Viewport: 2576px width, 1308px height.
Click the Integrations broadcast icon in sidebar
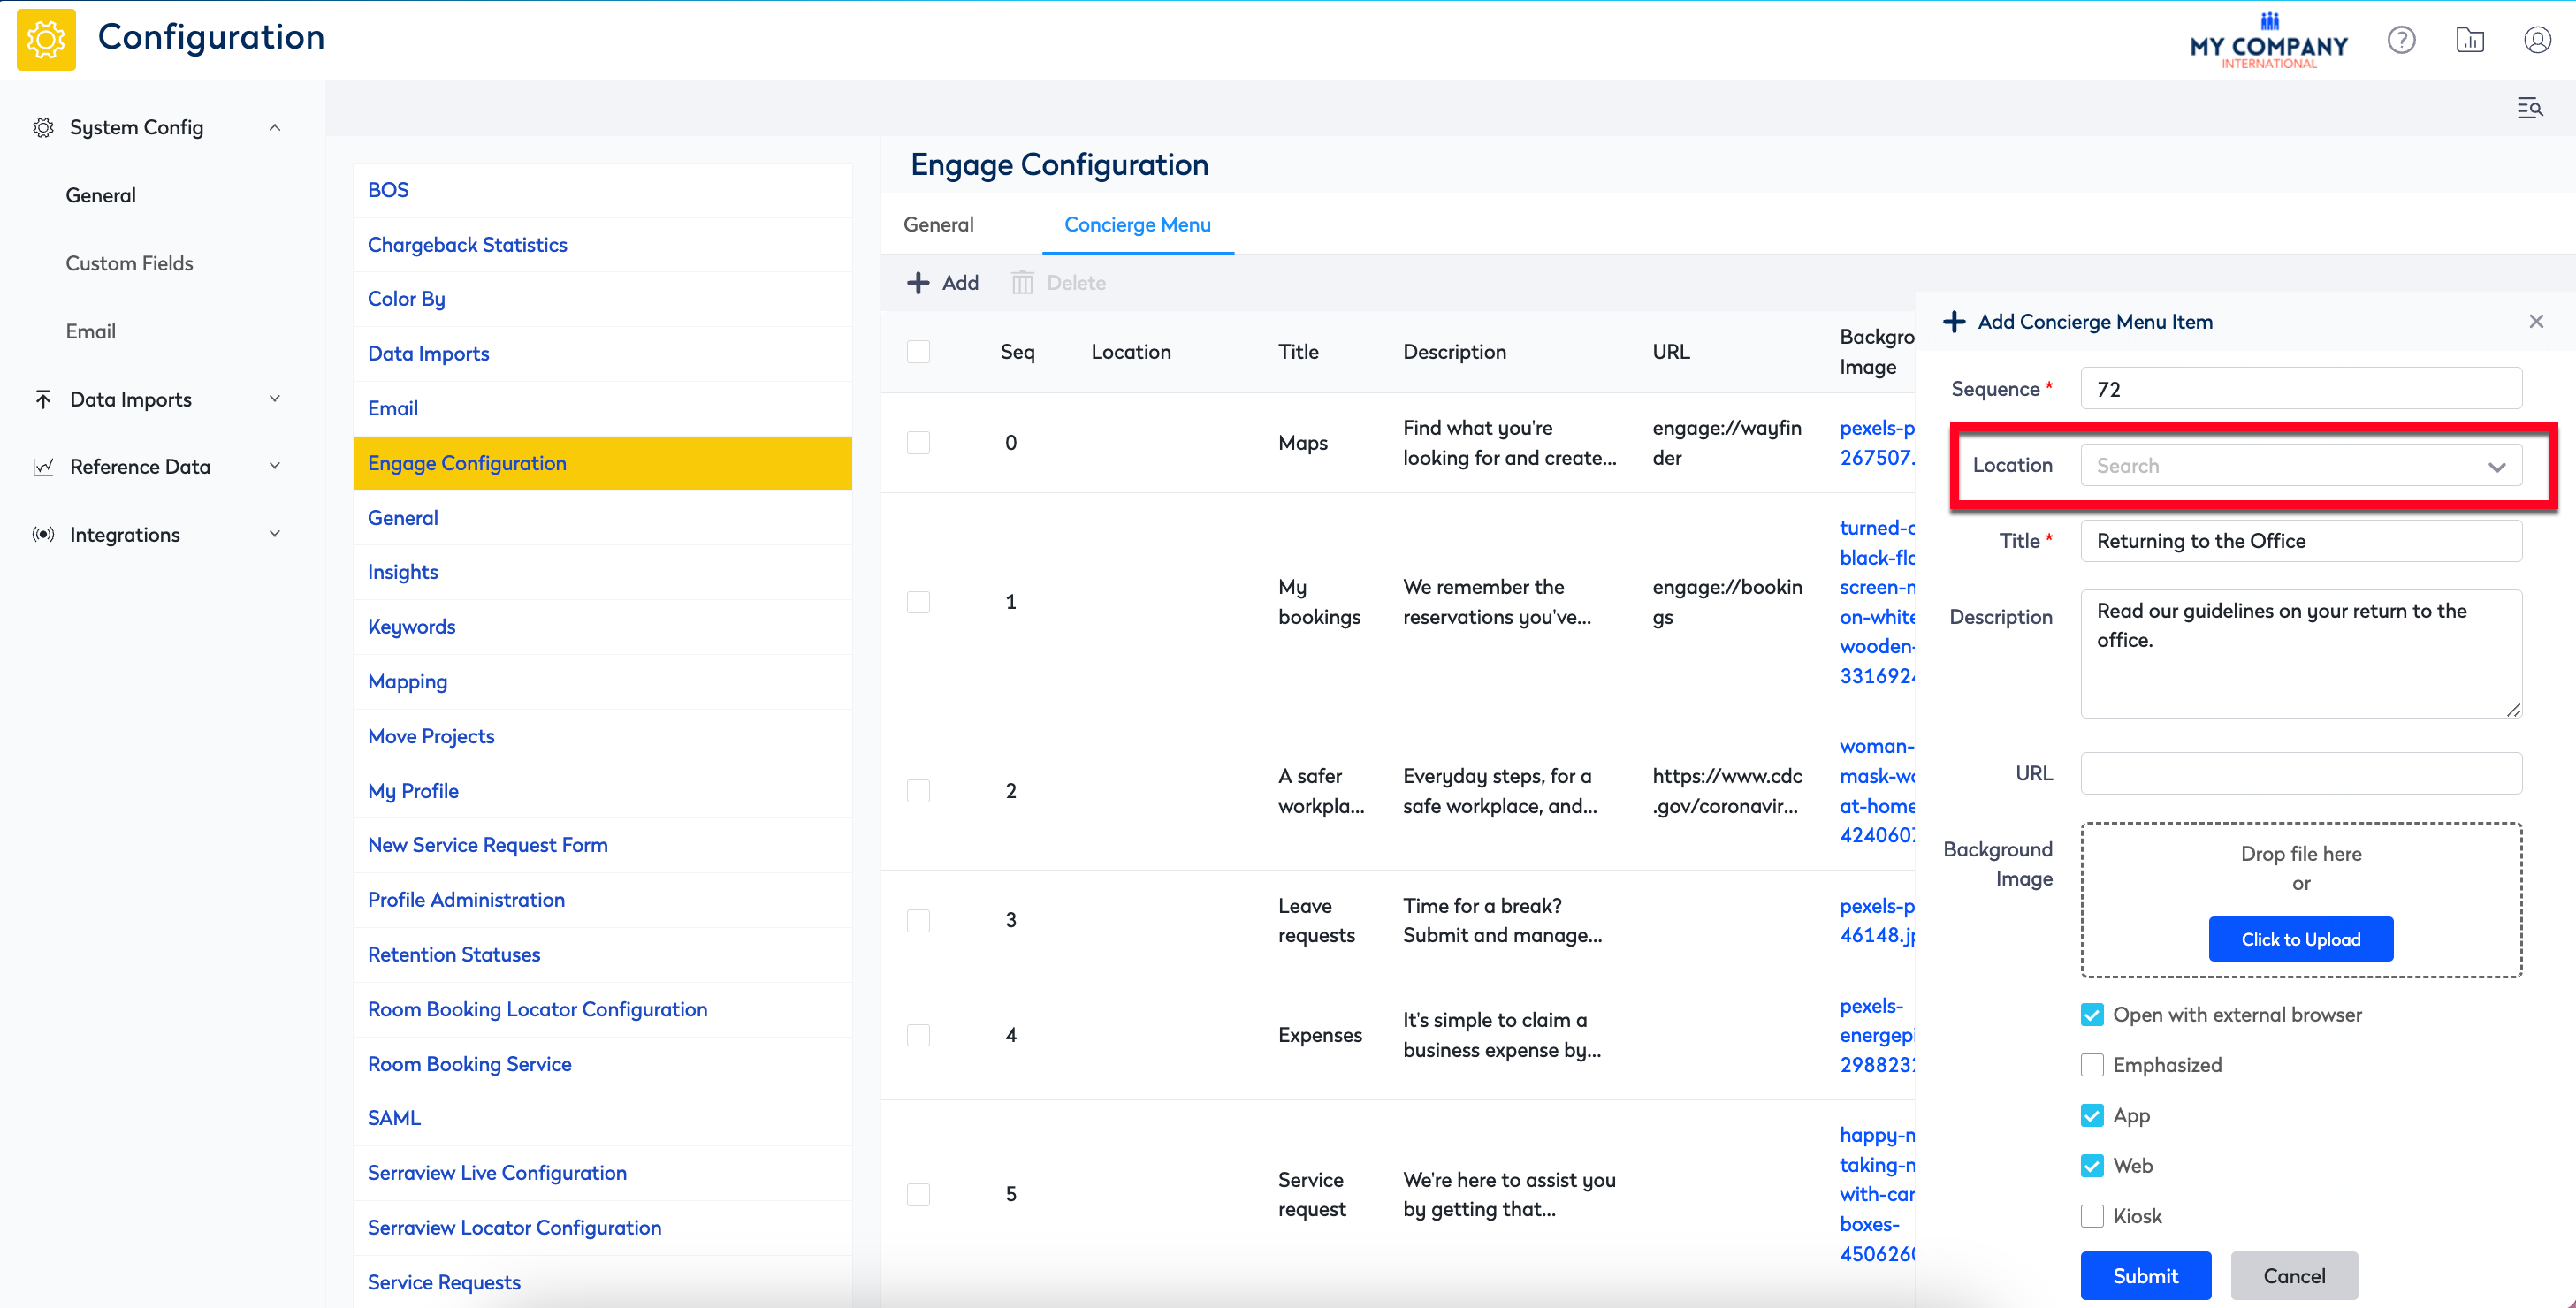coord(43,534)
